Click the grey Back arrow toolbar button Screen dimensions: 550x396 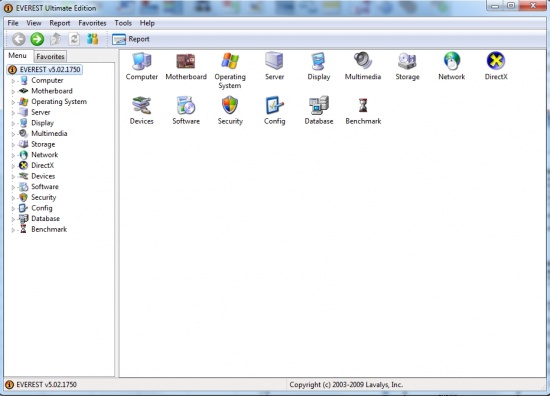tap(19, 39)
